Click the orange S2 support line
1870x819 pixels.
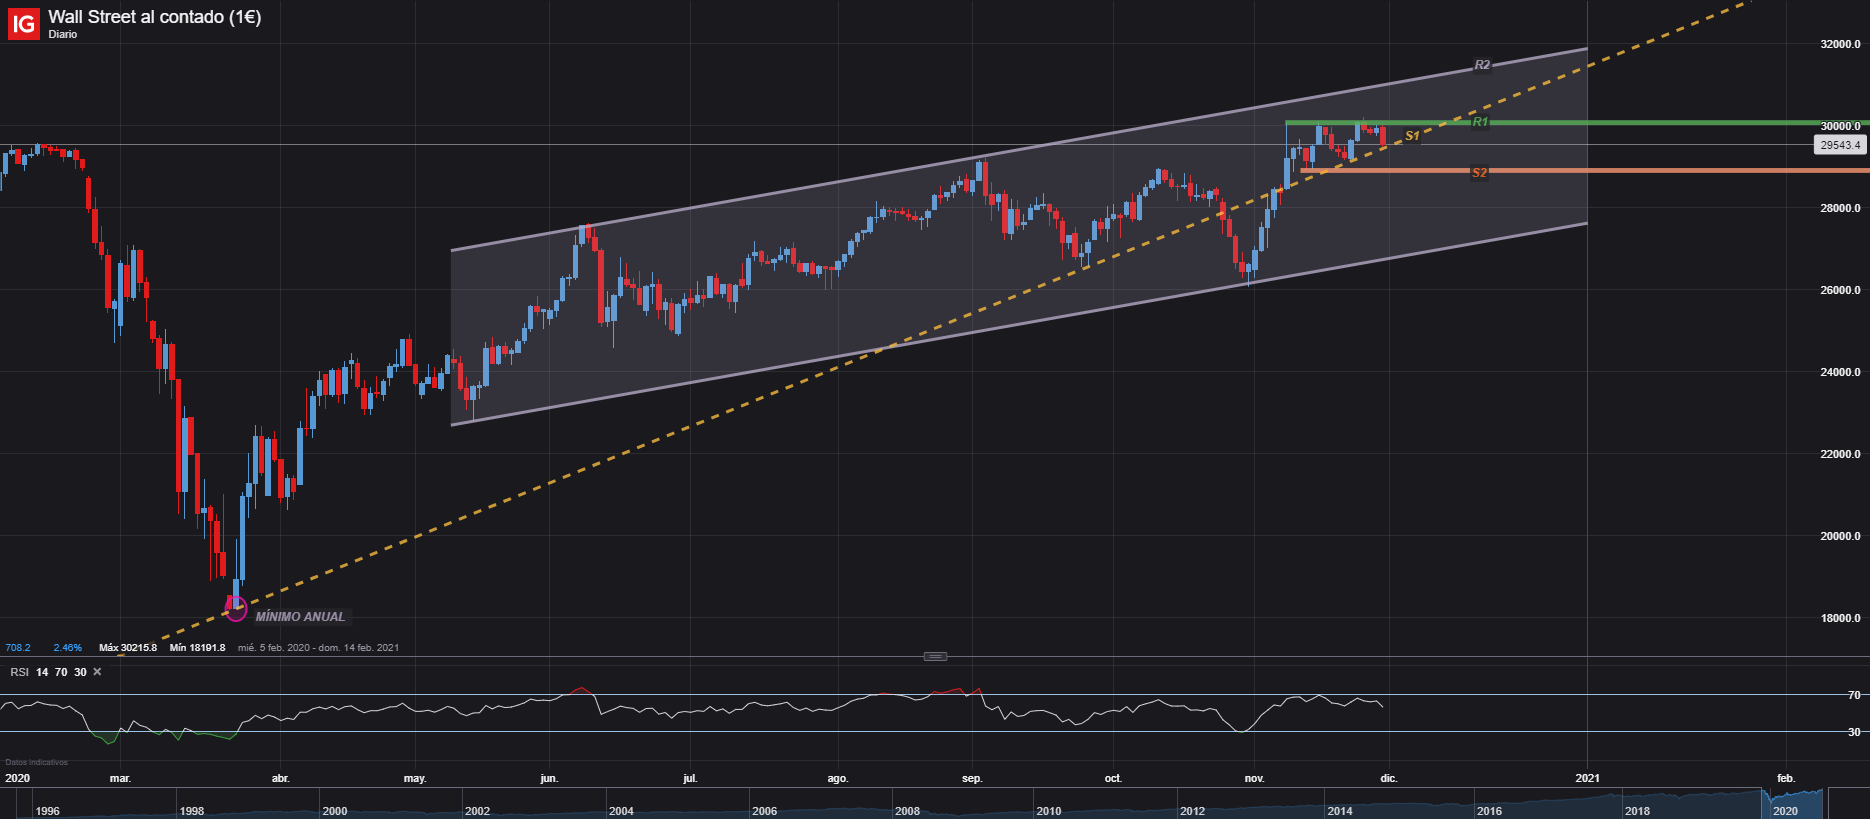(1585, 171)
